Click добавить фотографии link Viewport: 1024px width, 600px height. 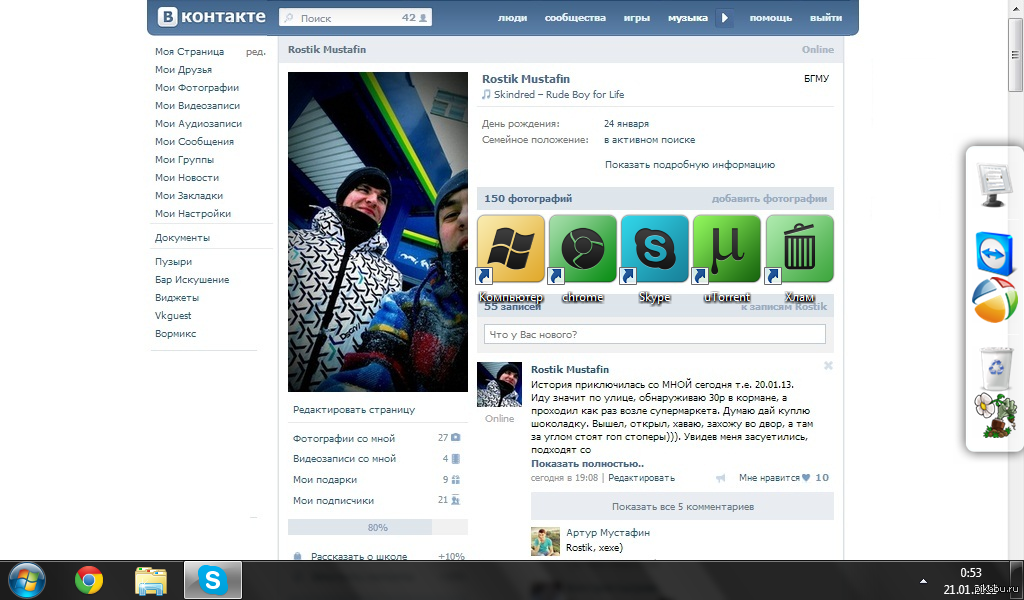769,198
